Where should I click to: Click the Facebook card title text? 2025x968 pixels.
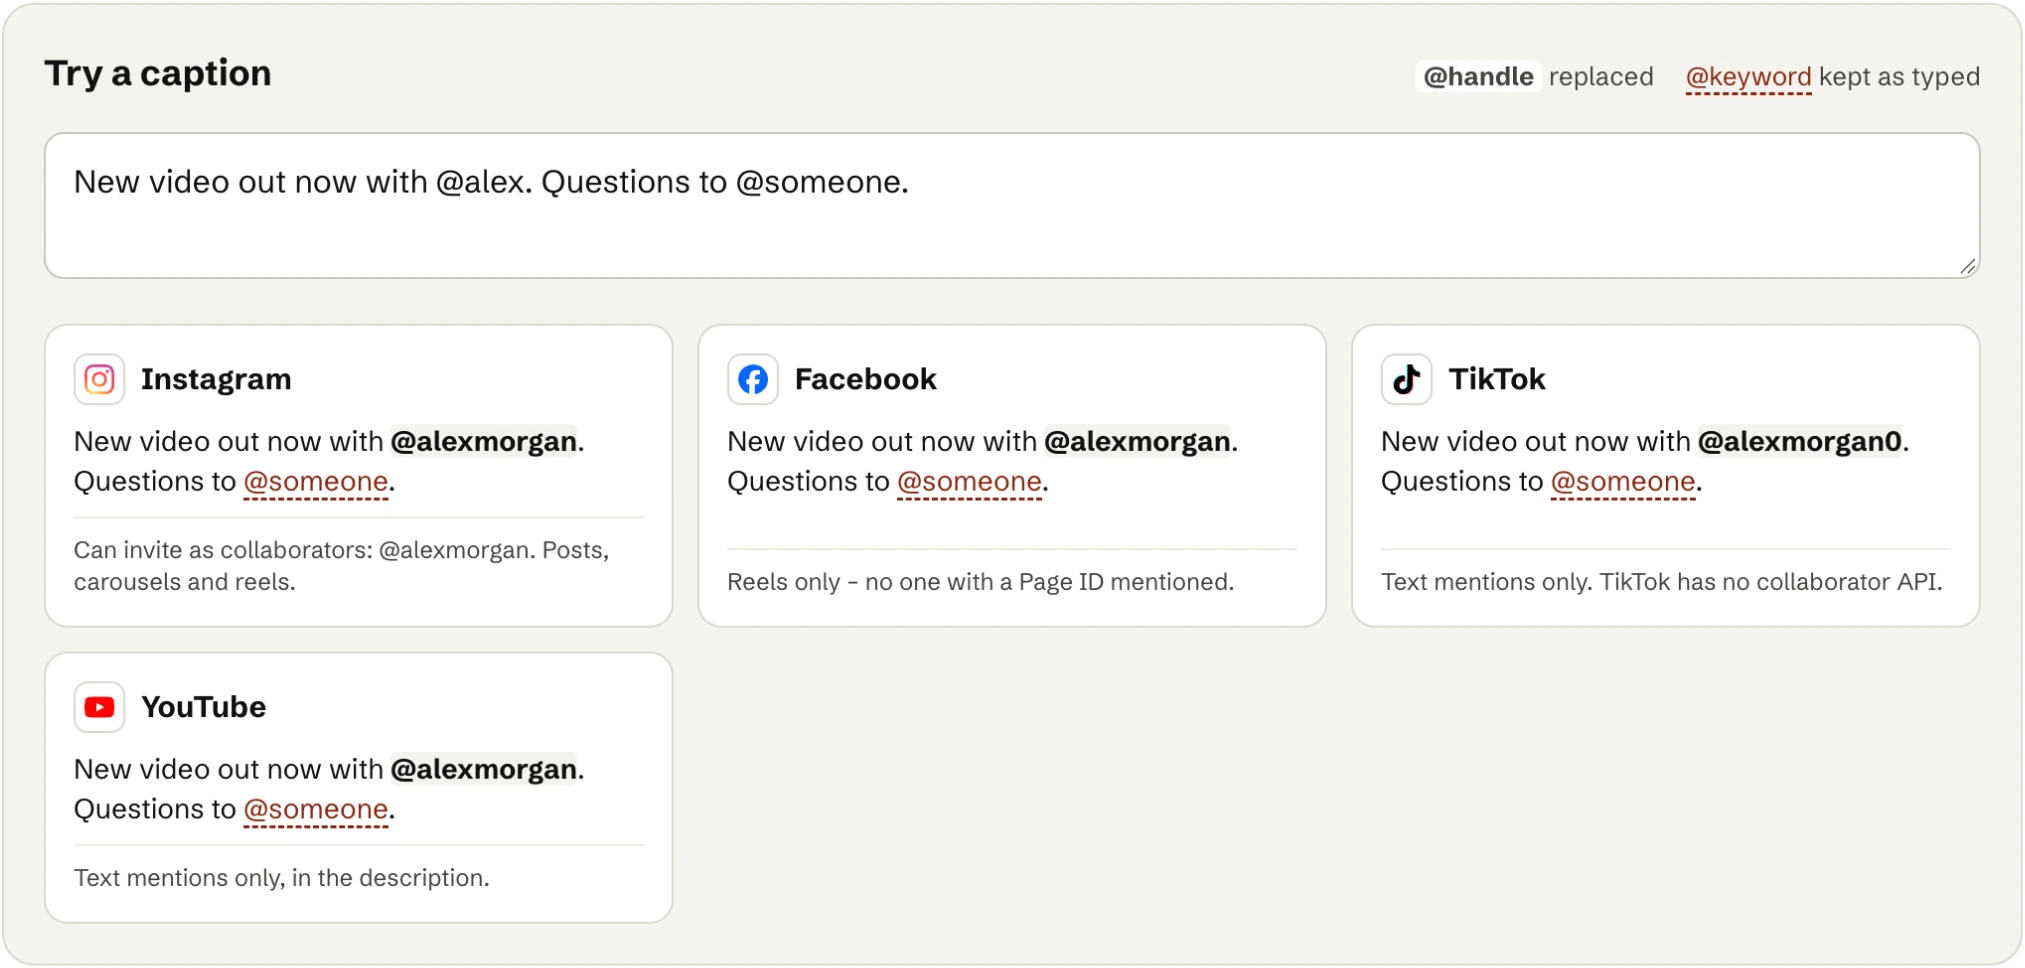[x=866, y=379]
